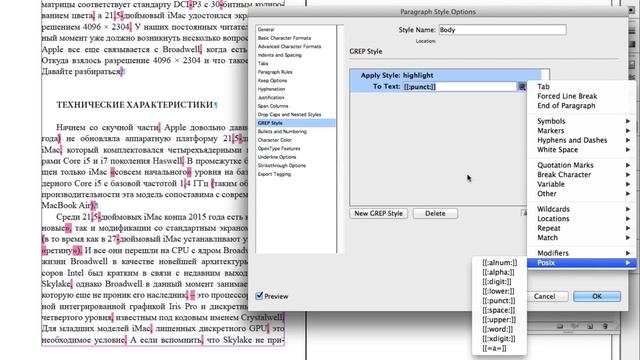Insert [[:xdigit:]] Posix class

pyautogui.click(x=499, y=339)
